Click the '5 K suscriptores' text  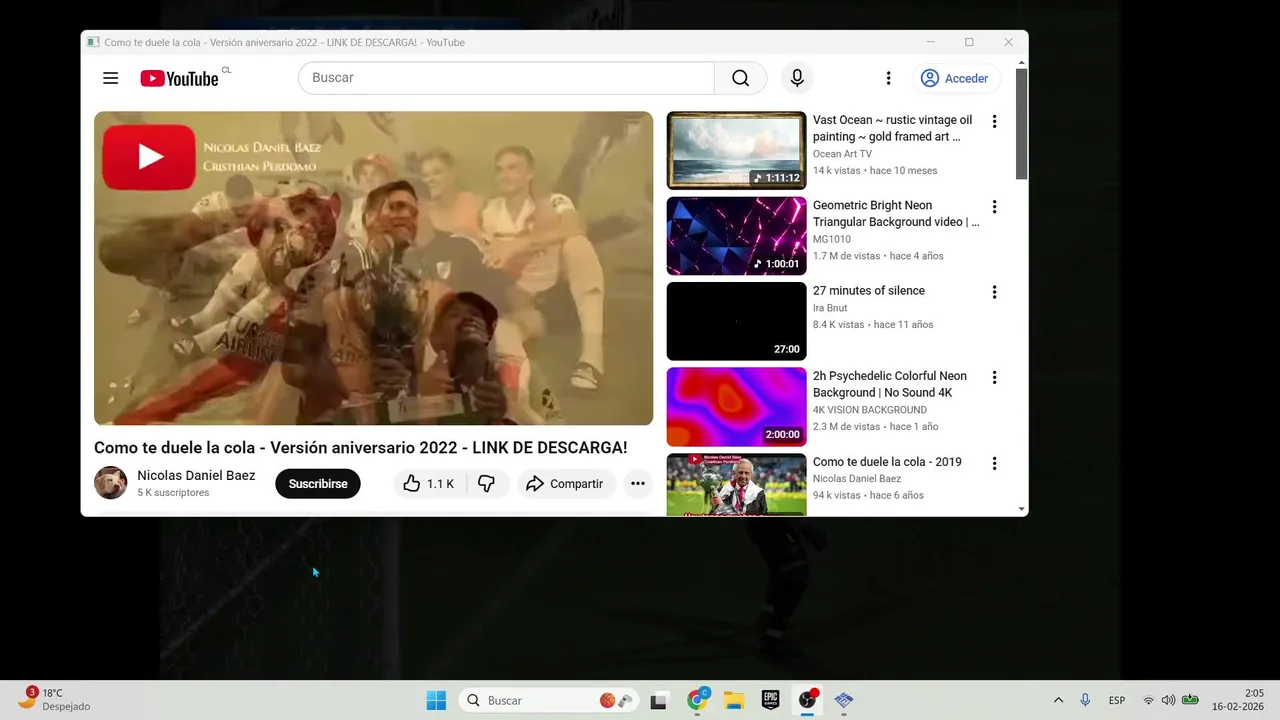point(173,493)
